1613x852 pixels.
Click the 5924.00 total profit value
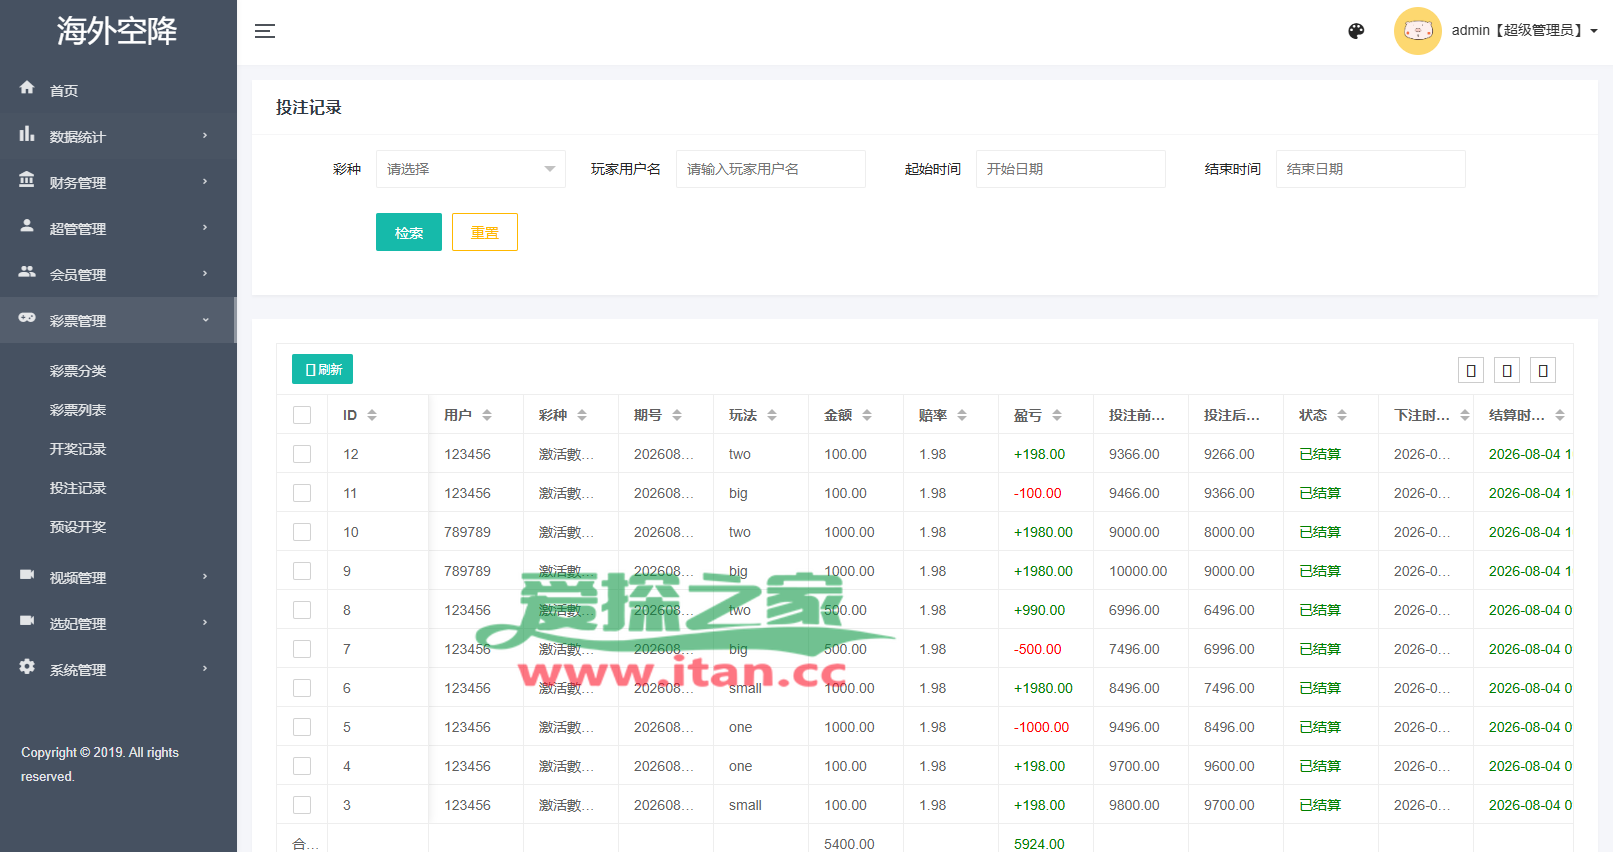click(x=1039, y=844)
